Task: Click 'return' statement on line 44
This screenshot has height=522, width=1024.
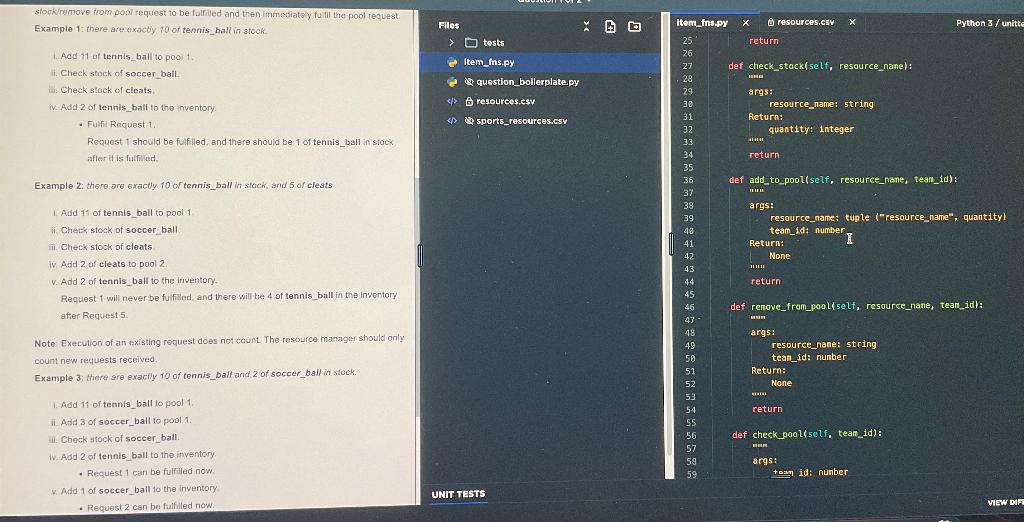Action: (765, 282)
